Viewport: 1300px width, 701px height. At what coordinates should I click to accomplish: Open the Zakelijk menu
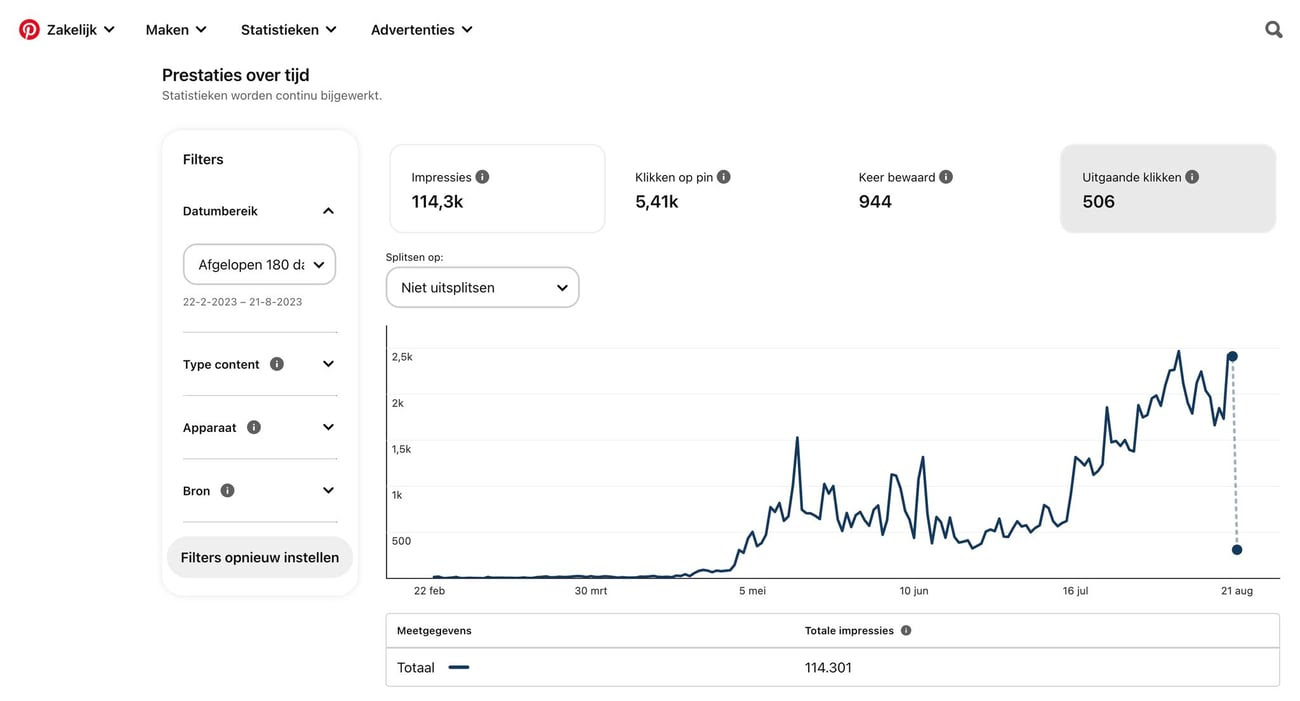click(x=80, y=30)
